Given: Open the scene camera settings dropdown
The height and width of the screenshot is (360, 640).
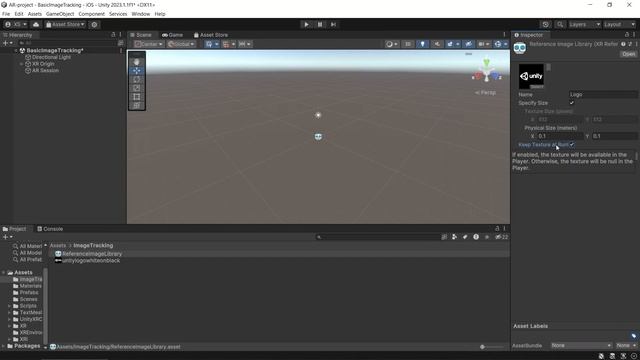Looking at the screenshot, I should [484, 44].
